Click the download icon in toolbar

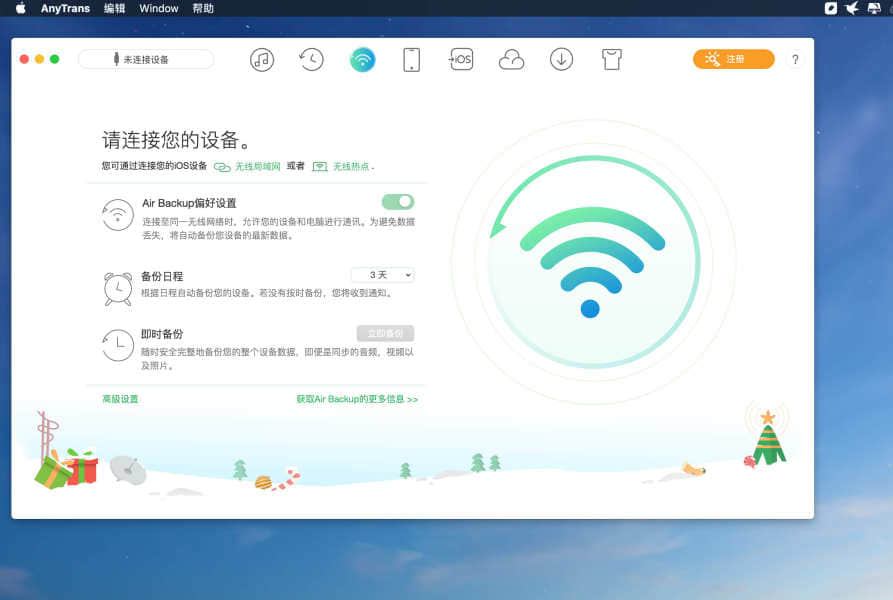[x=561, y=59]
